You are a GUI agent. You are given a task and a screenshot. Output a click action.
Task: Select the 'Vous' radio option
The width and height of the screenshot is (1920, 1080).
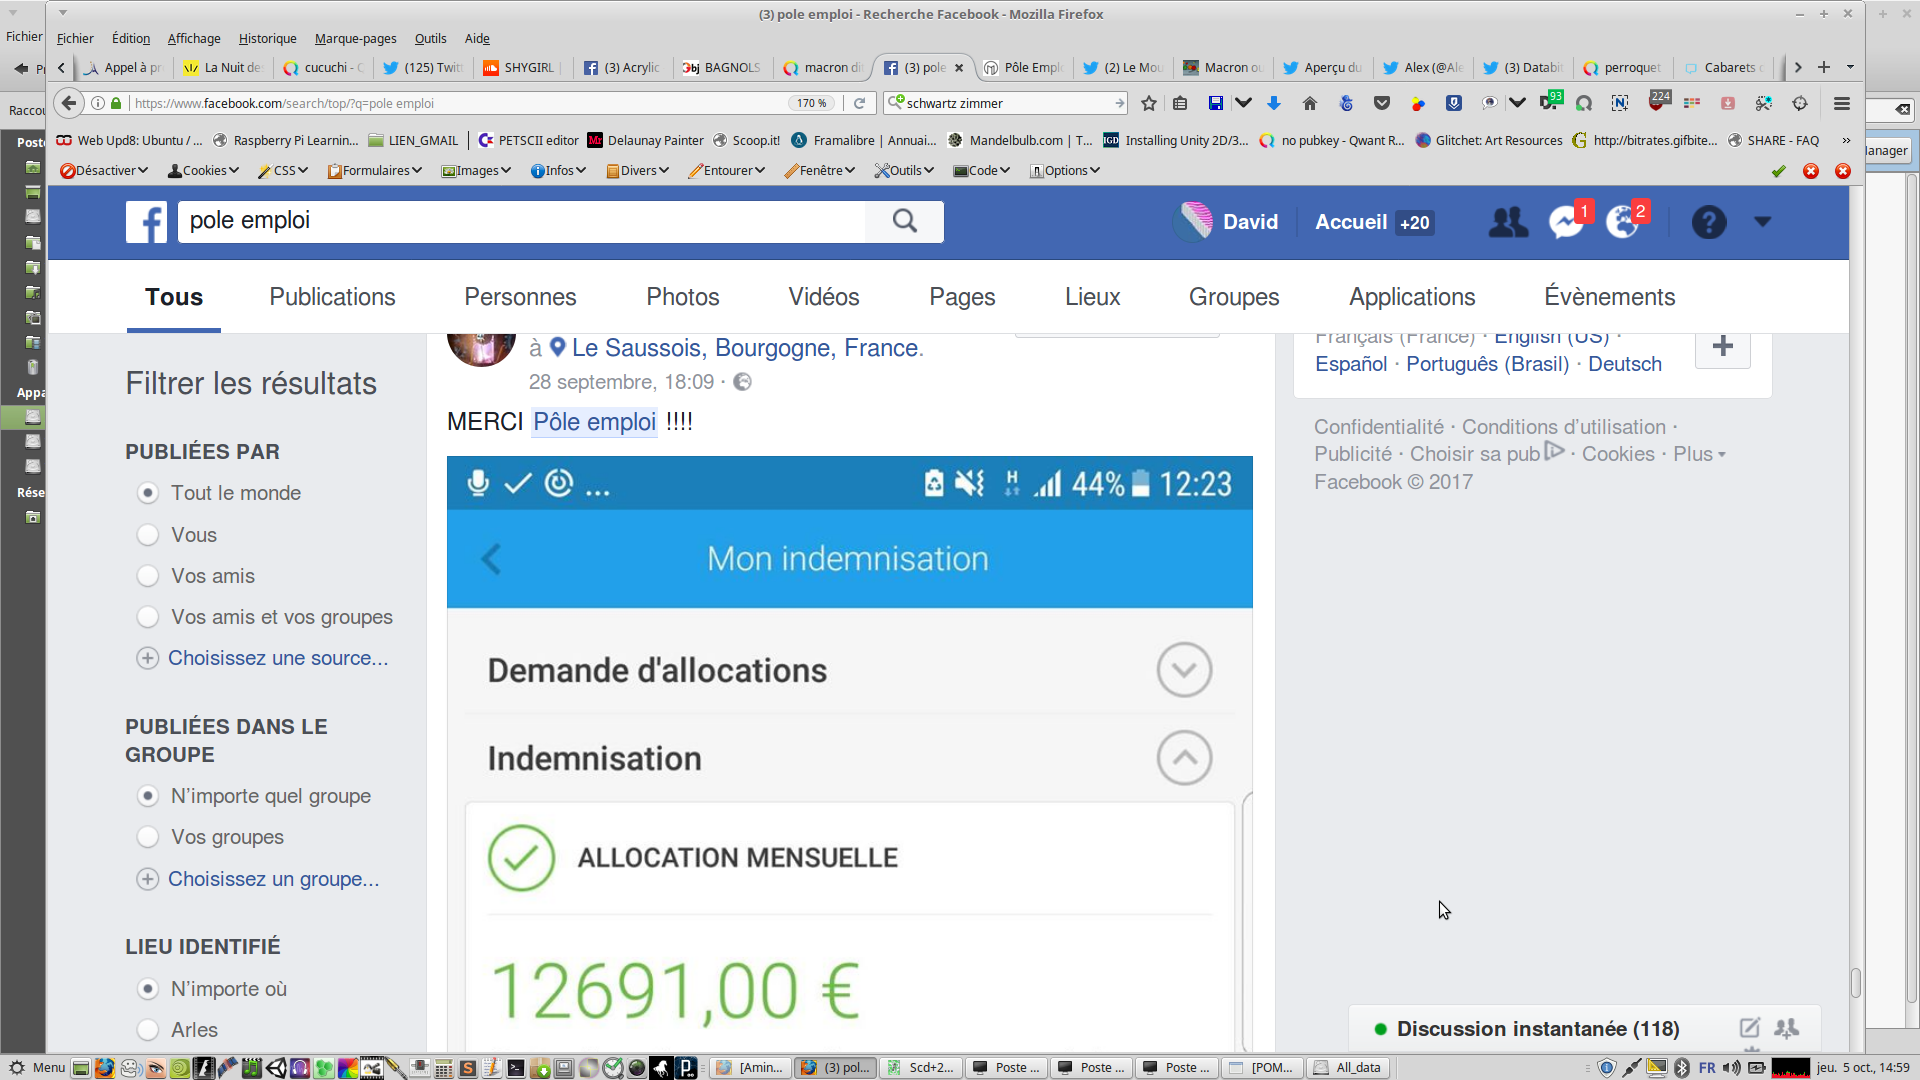pos(148,535)
